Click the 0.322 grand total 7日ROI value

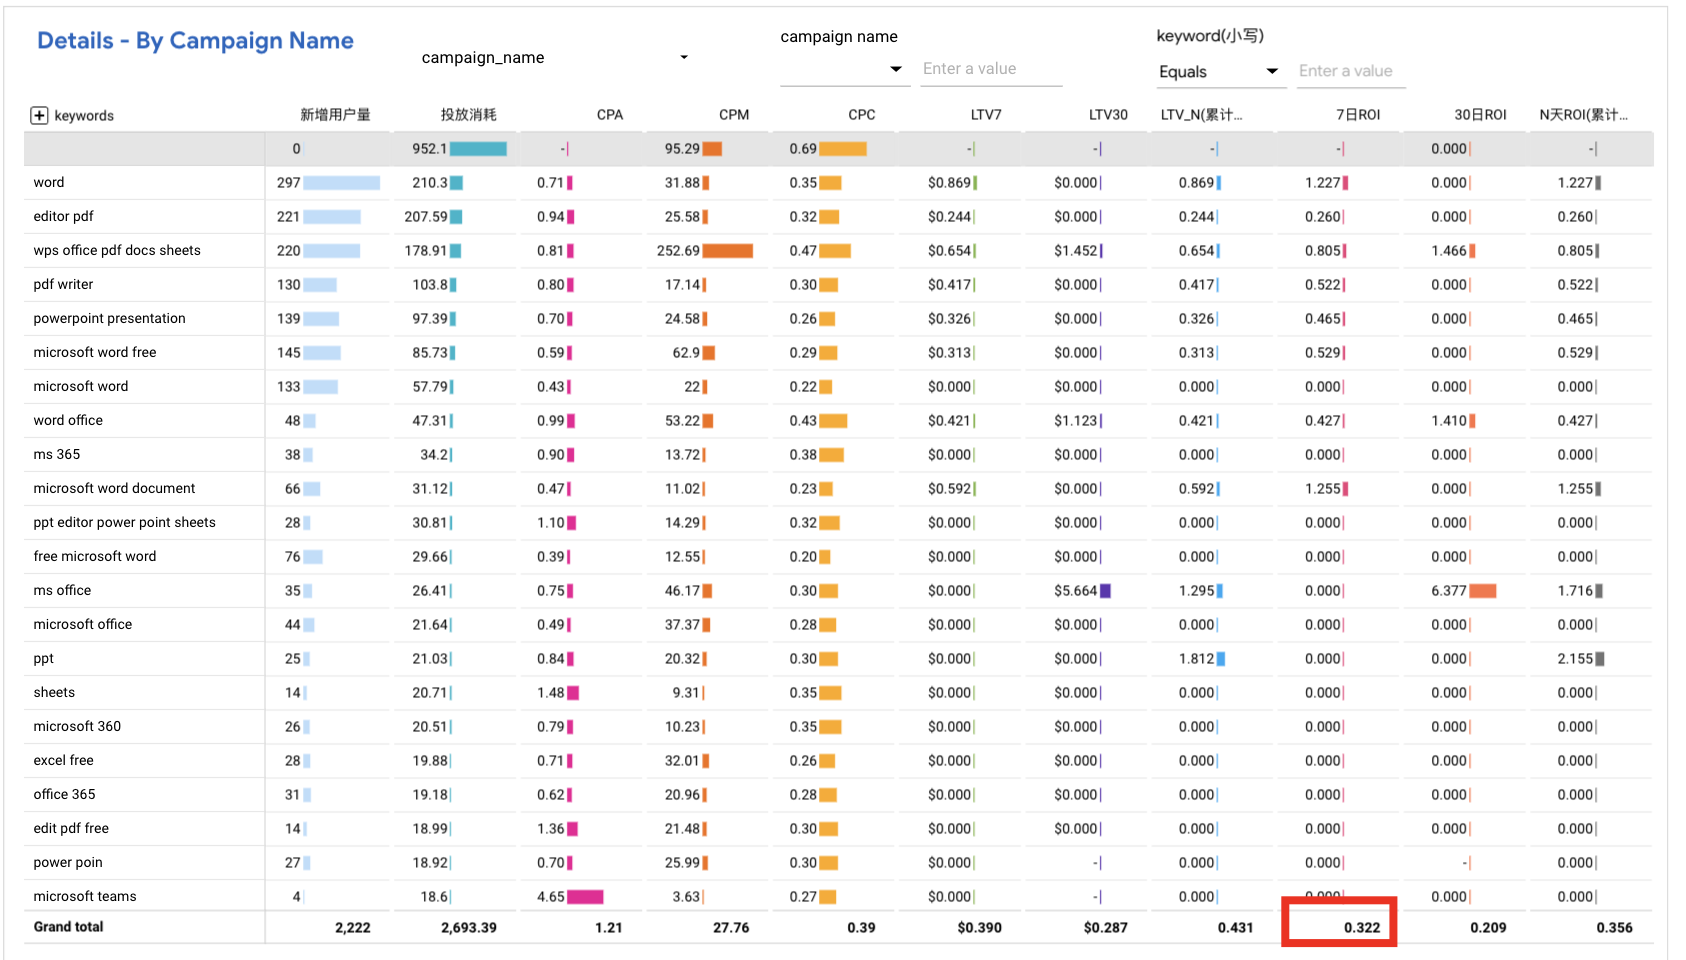pyautogui.click(x=1361, y=927)
